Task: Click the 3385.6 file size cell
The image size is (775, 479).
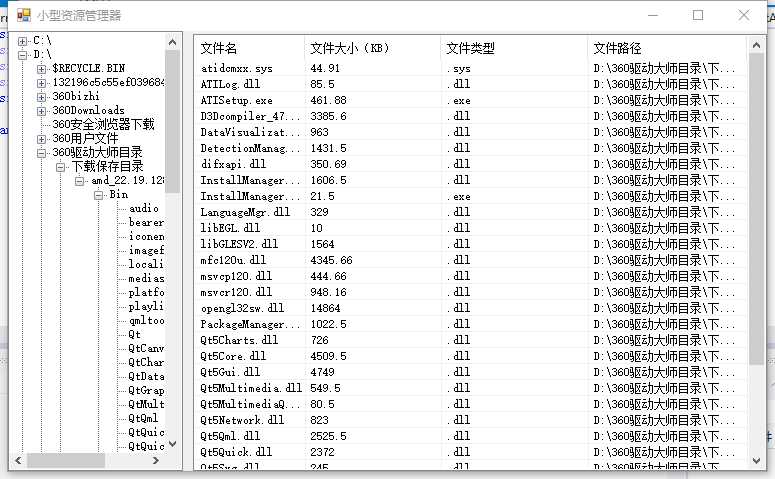Action: (328, 116)
